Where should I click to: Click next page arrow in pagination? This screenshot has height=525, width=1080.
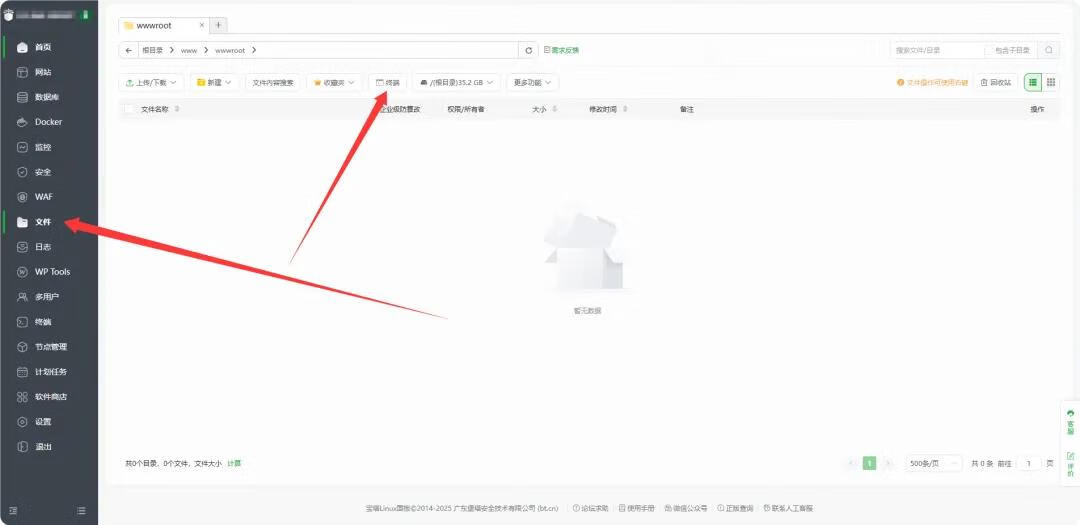tap(888, 464)
